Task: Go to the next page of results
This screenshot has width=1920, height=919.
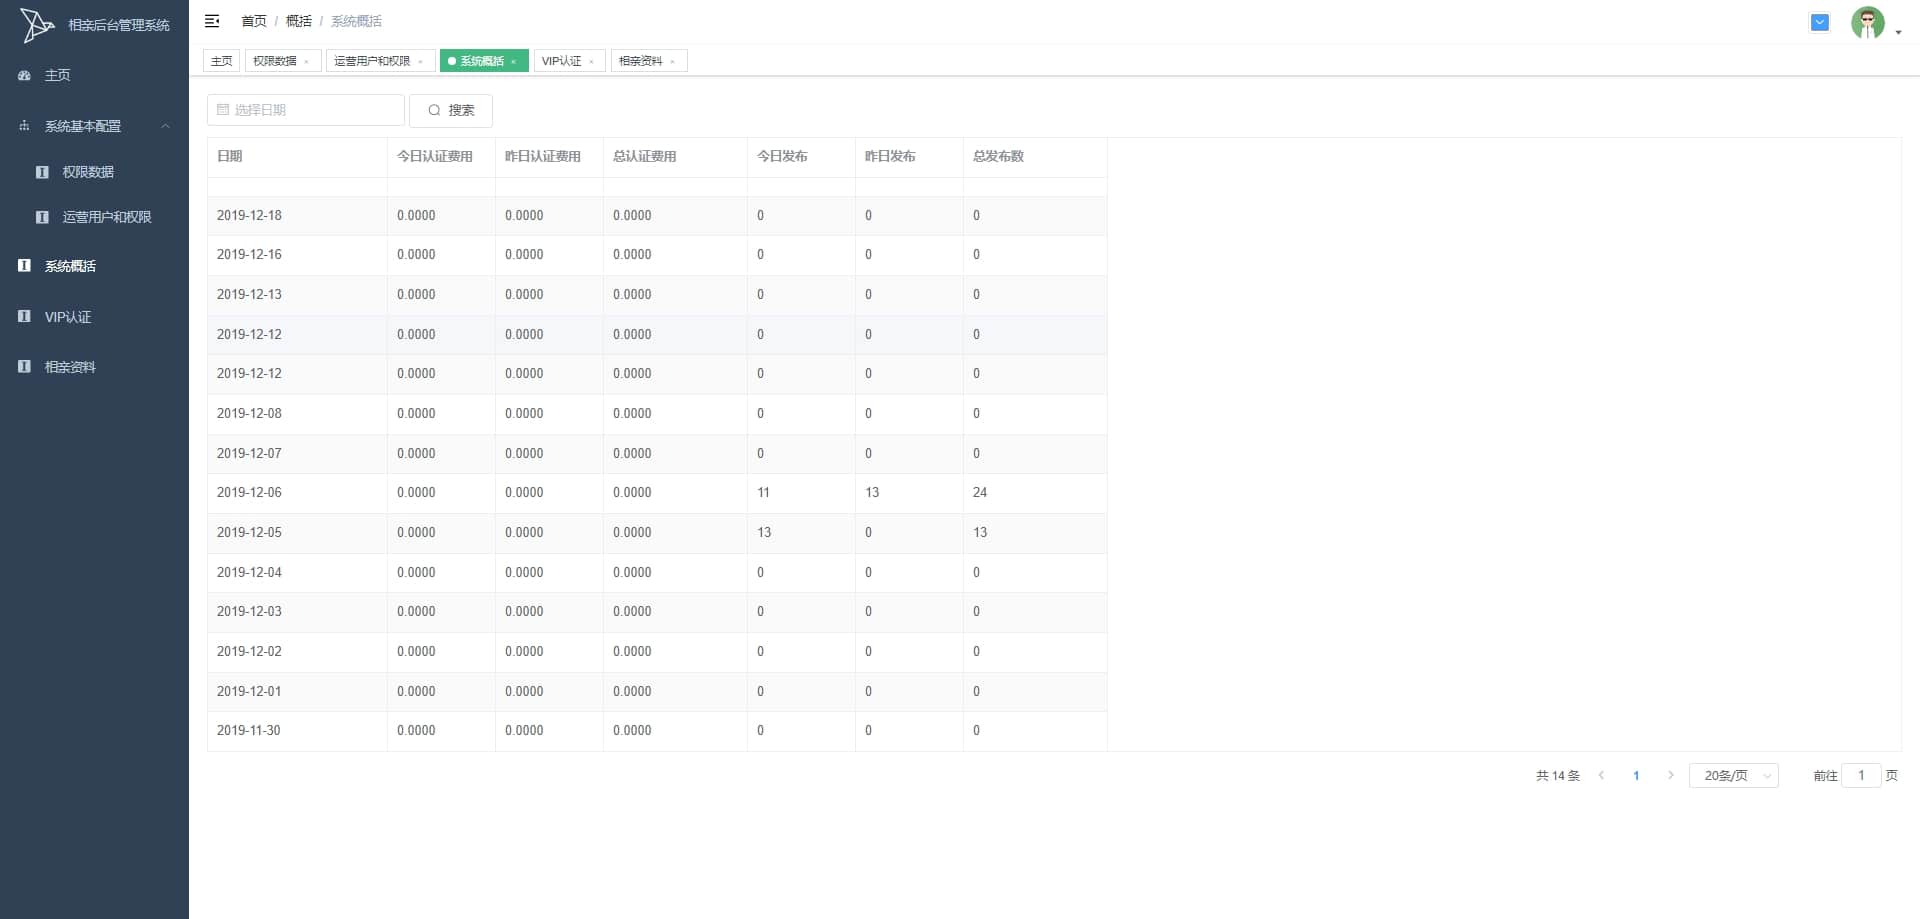Action: pos(1670,775)
